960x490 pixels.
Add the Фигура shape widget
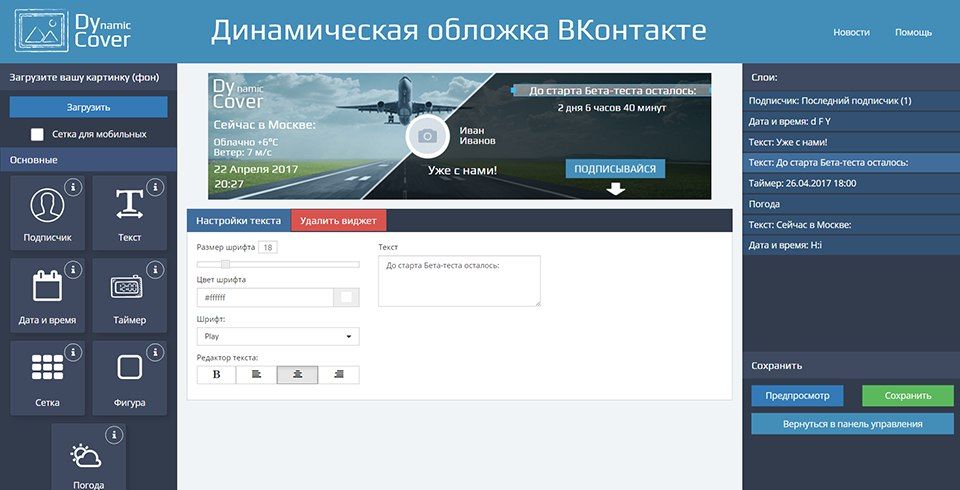129,379
